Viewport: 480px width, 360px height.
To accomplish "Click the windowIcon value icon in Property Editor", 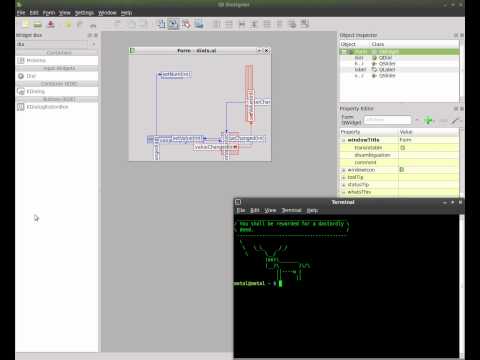I will pos(402,170).
